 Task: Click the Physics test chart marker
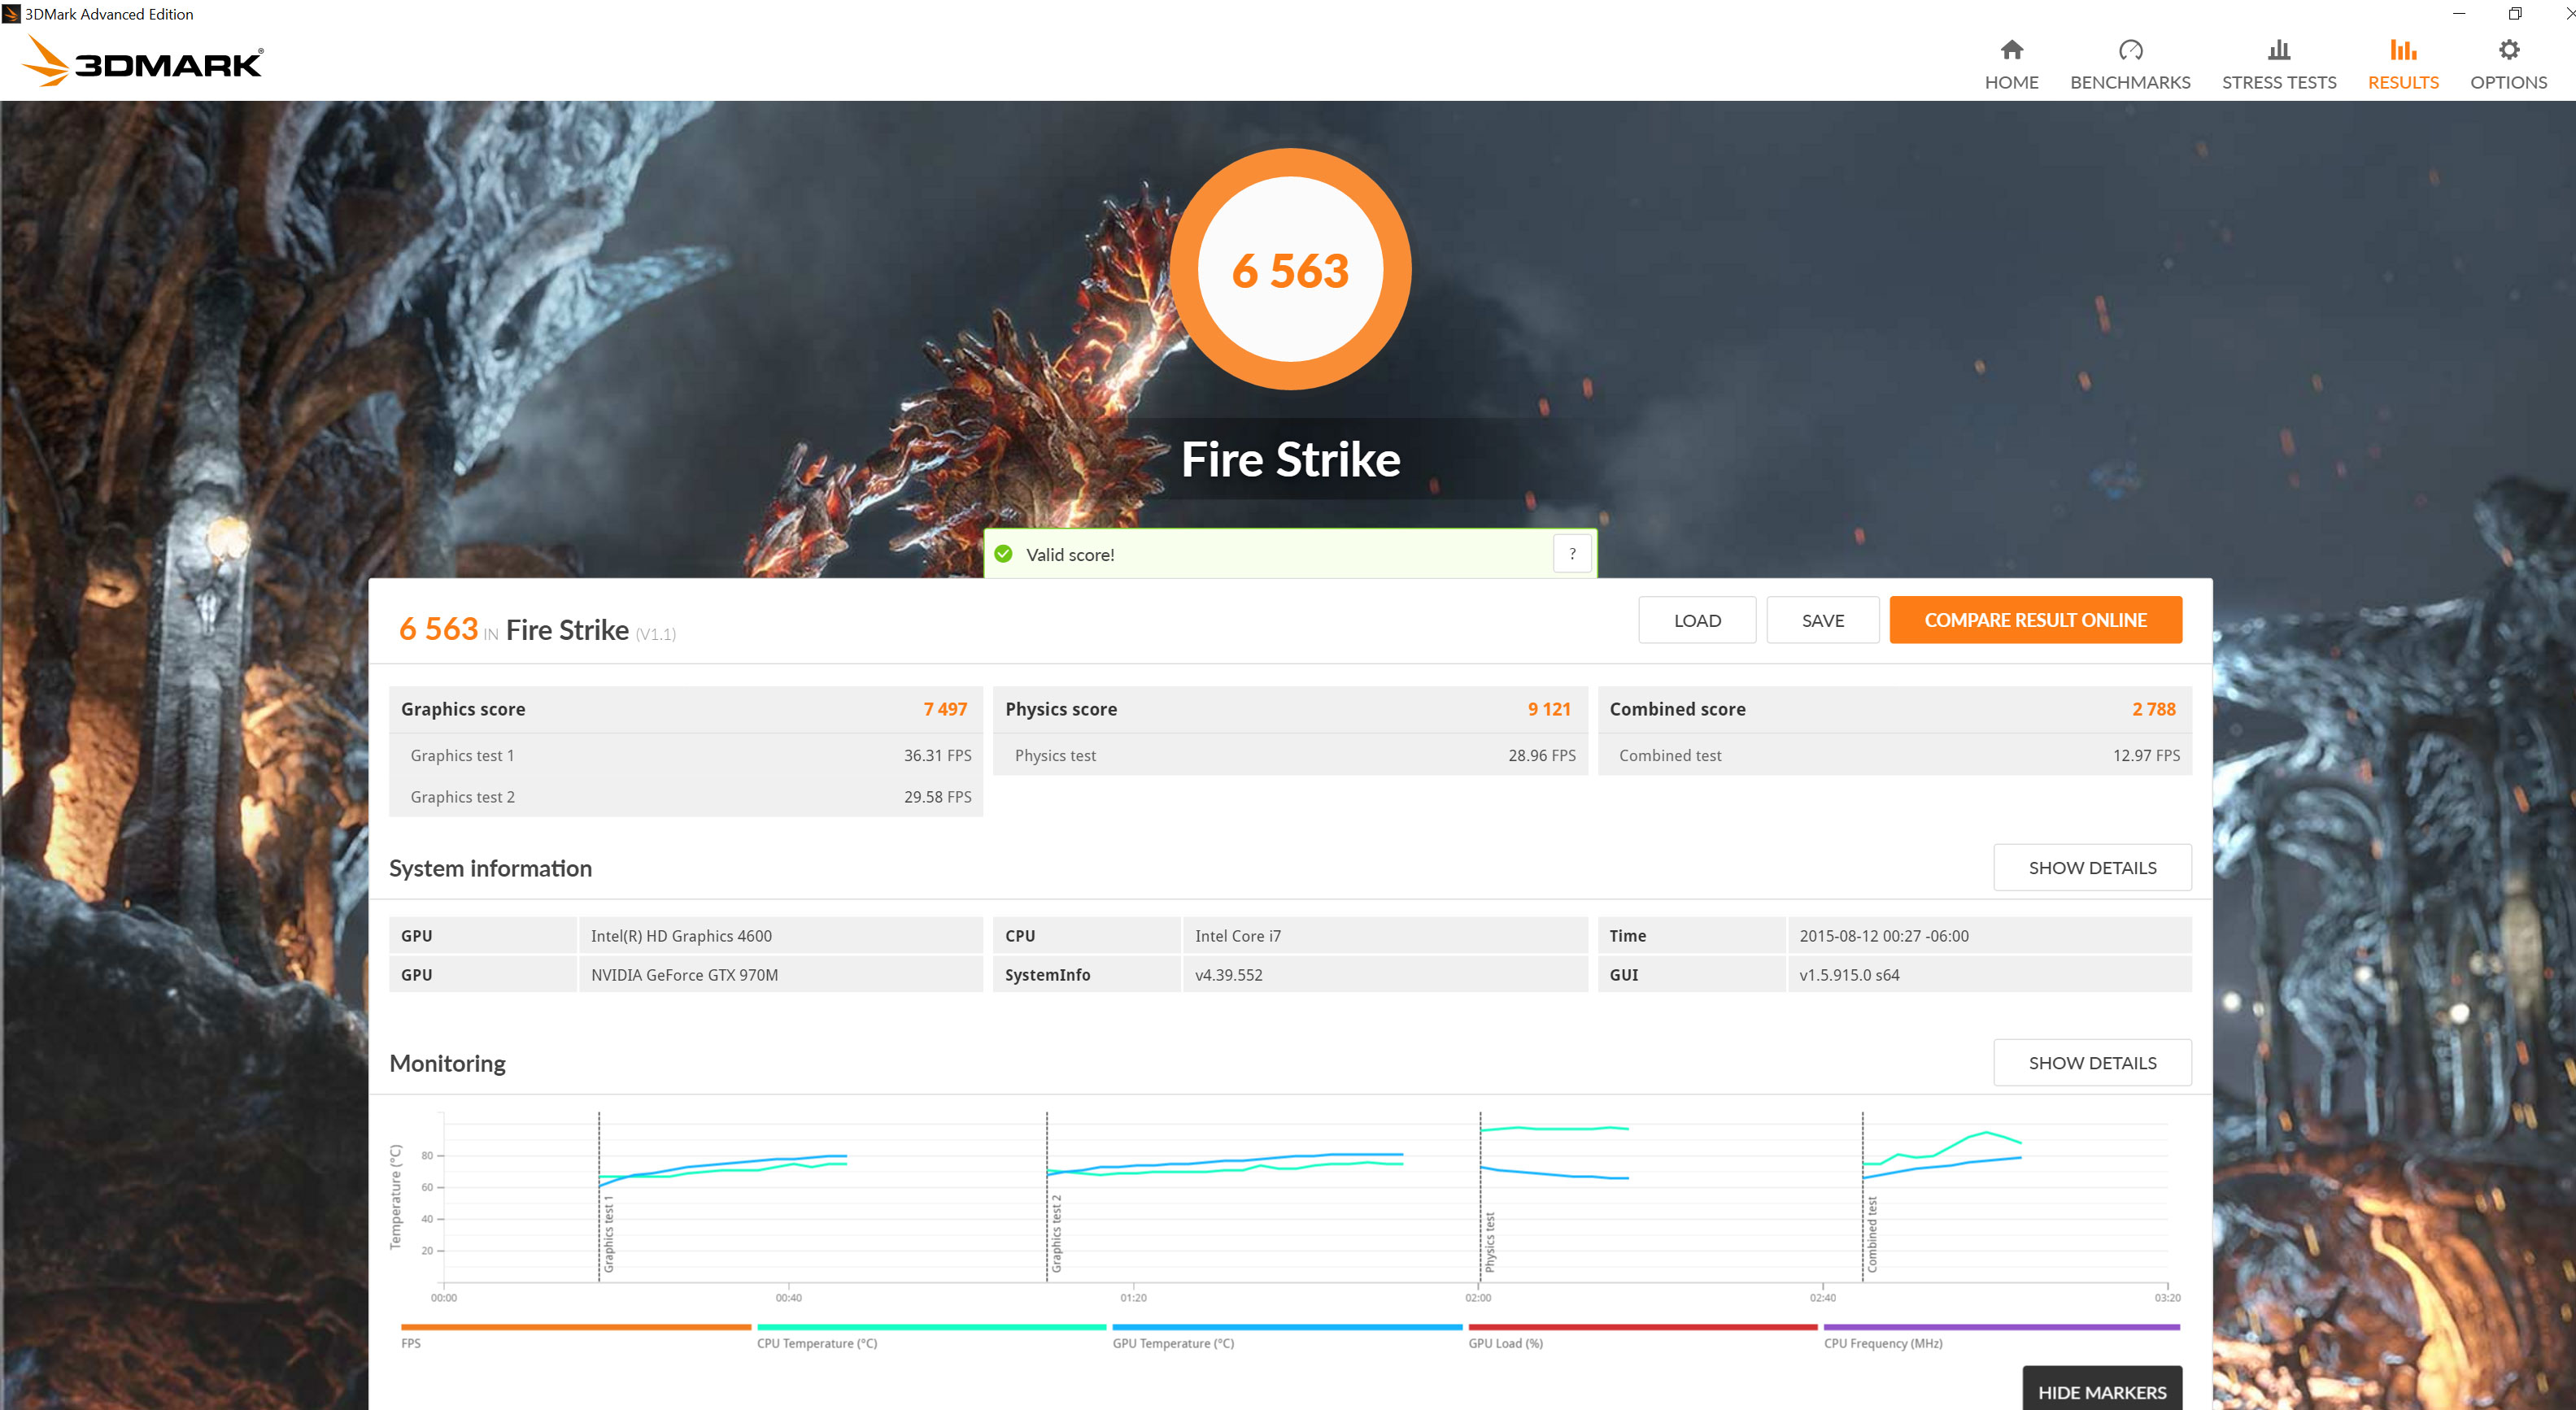click(1489, 1242)
